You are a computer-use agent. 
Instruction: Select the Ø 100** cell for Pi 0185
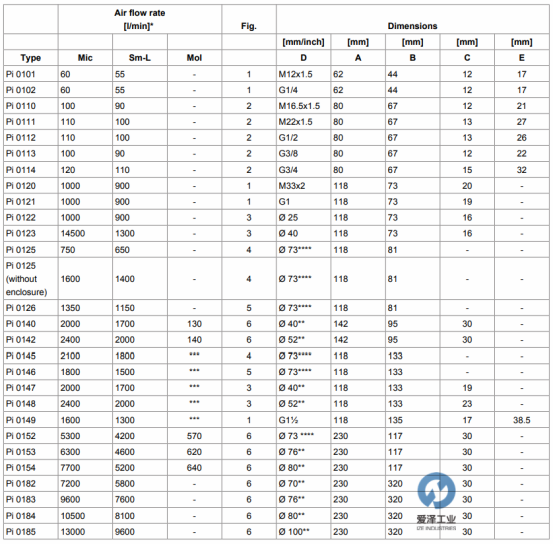click(303, 532)
